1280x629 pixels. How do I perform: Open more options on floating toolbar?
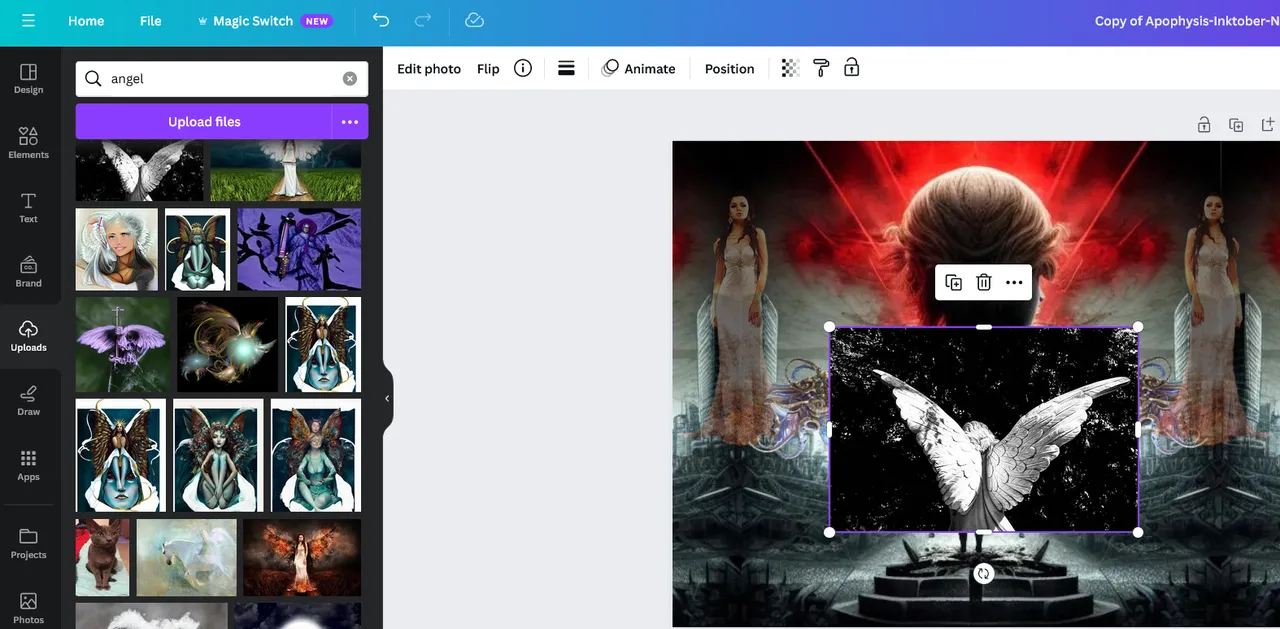(1014, 283)
